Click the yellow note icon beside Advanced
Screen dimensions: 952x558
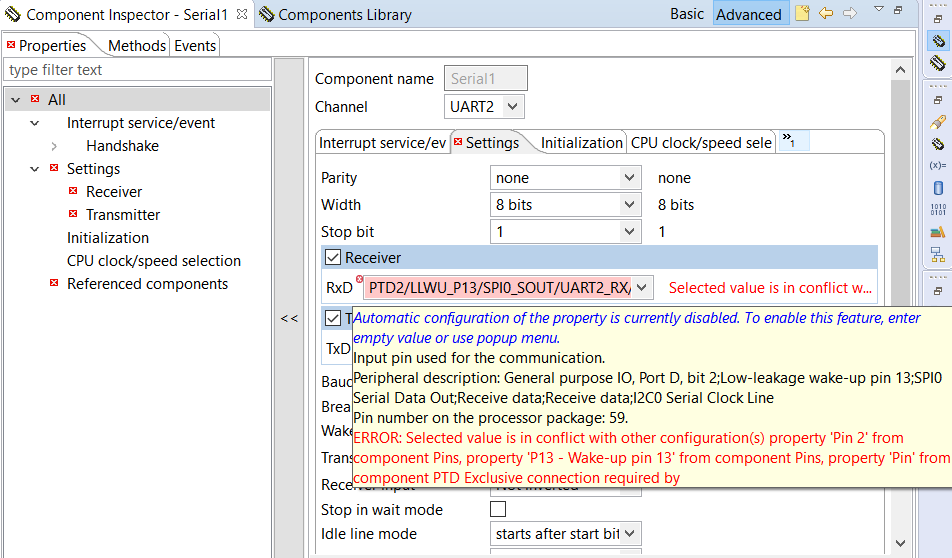(x=802, y=13)
